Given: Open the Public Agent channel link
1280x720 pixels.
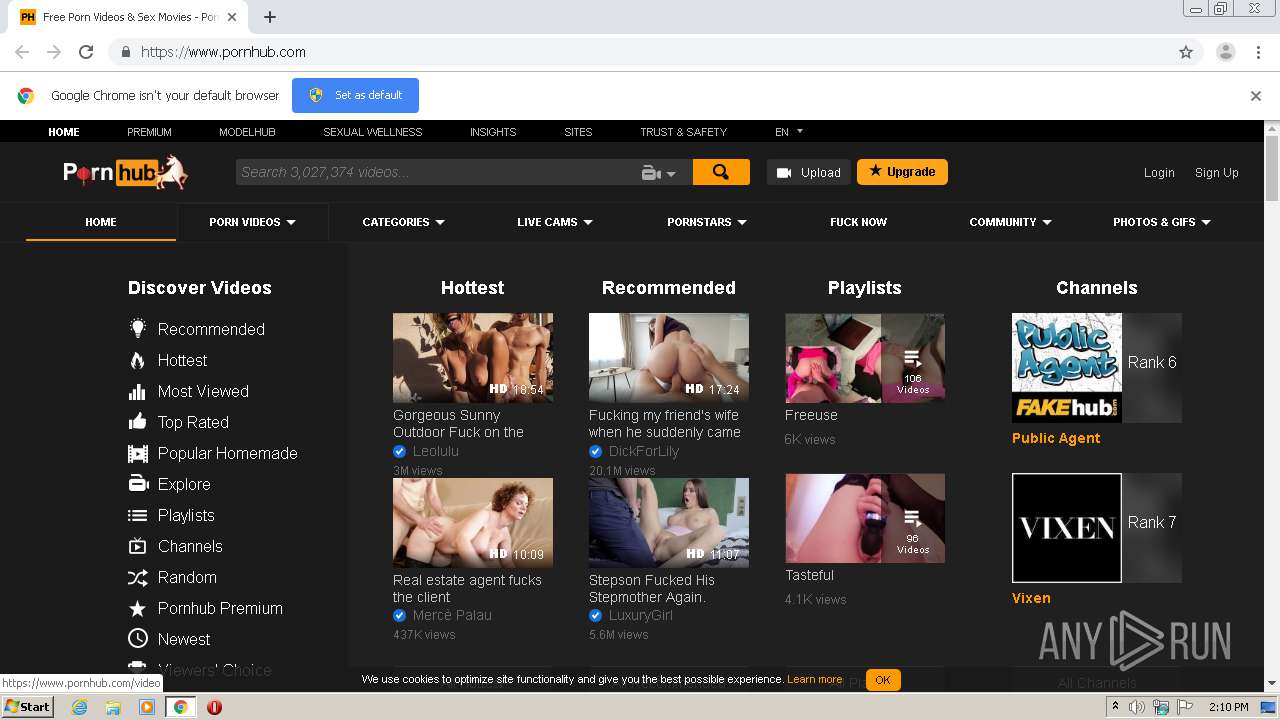Looking at the screenshot, I should (x=1055, y=438).
